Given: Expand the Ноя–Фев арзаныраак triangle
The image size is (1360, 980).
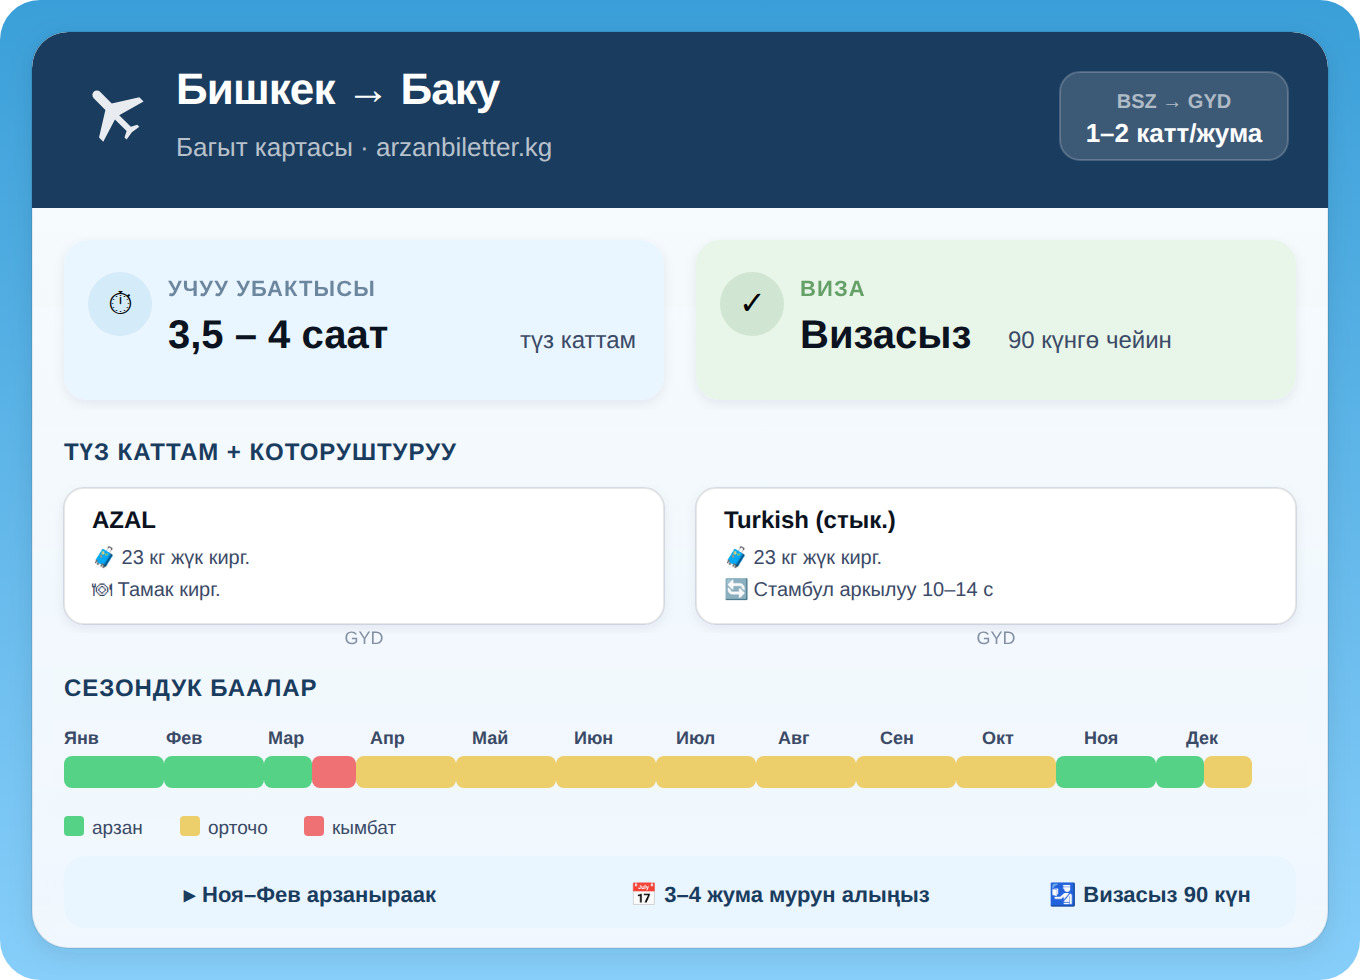Looking at the screenshot, I should click(x=189, y=896).
